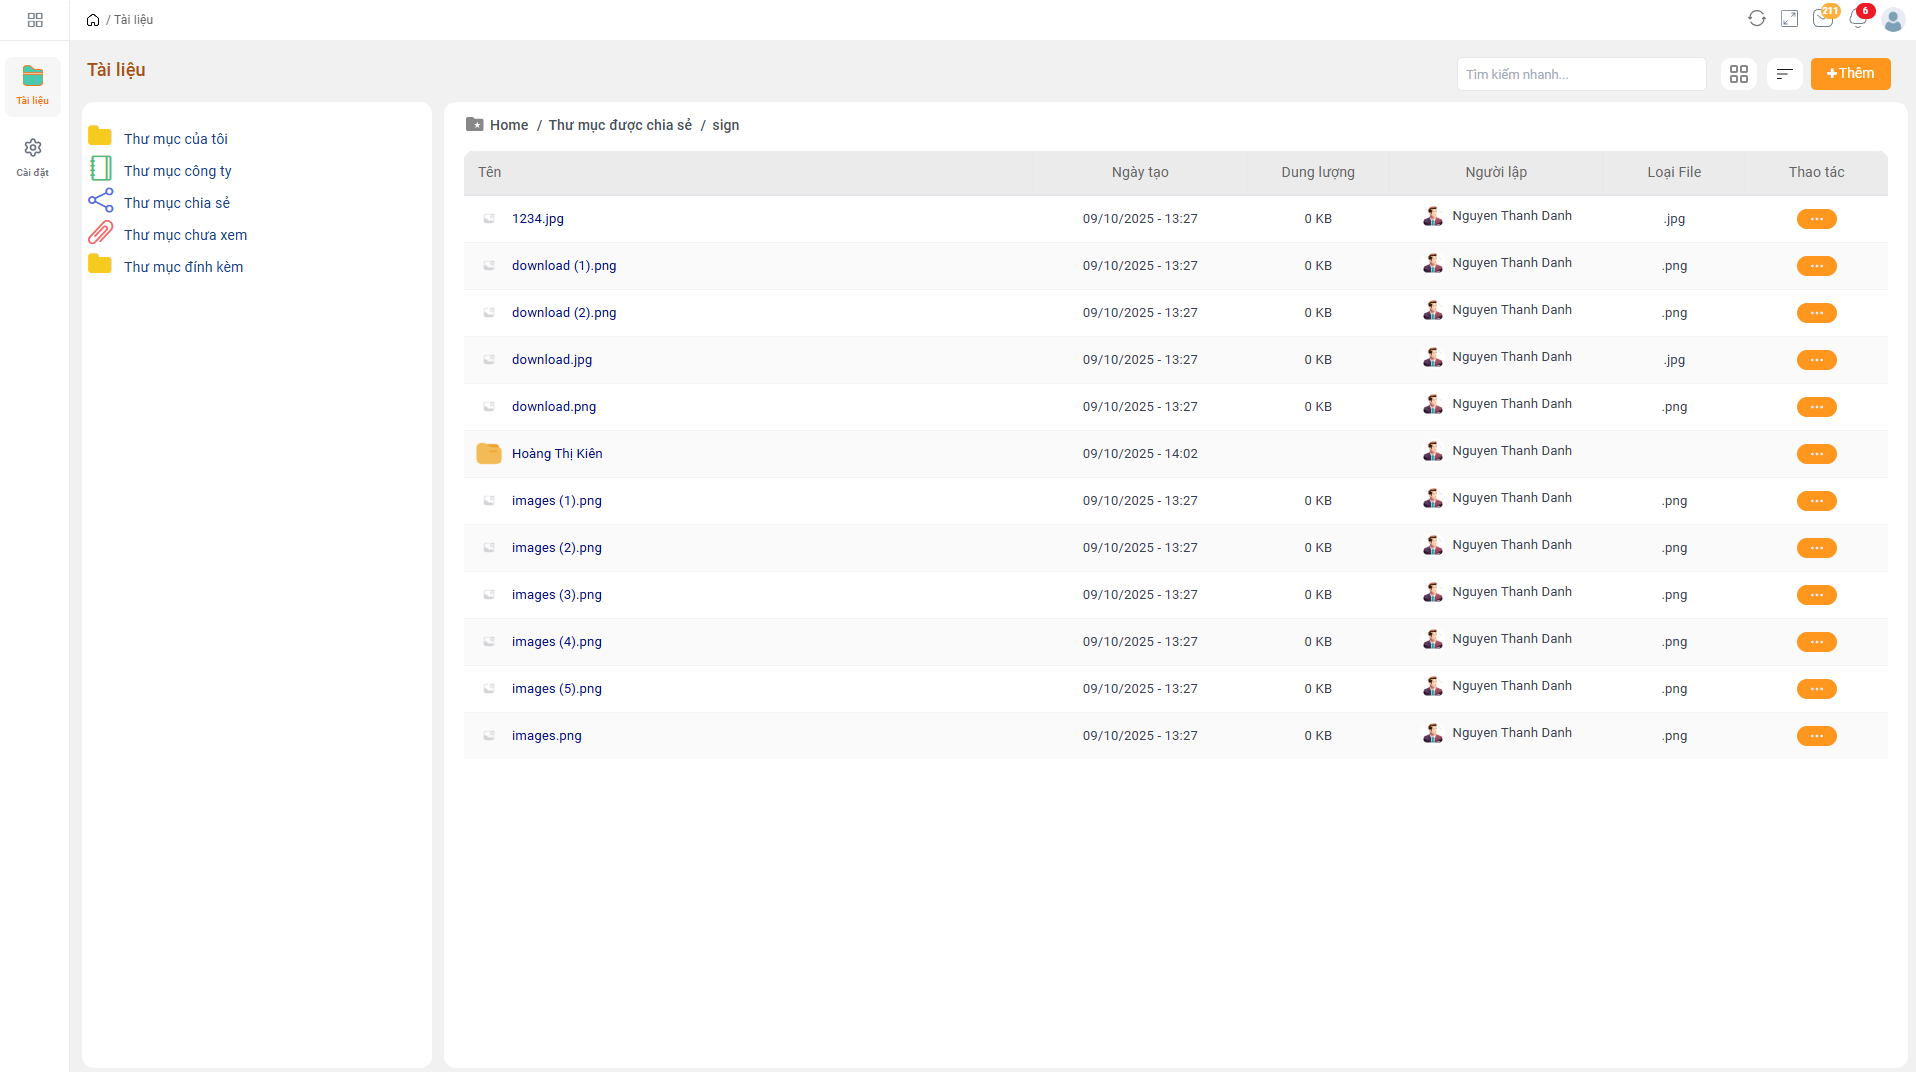1916x1072 pixels.
Task: Open actions menu for 1234.jpg
Action: point(1816,219)
